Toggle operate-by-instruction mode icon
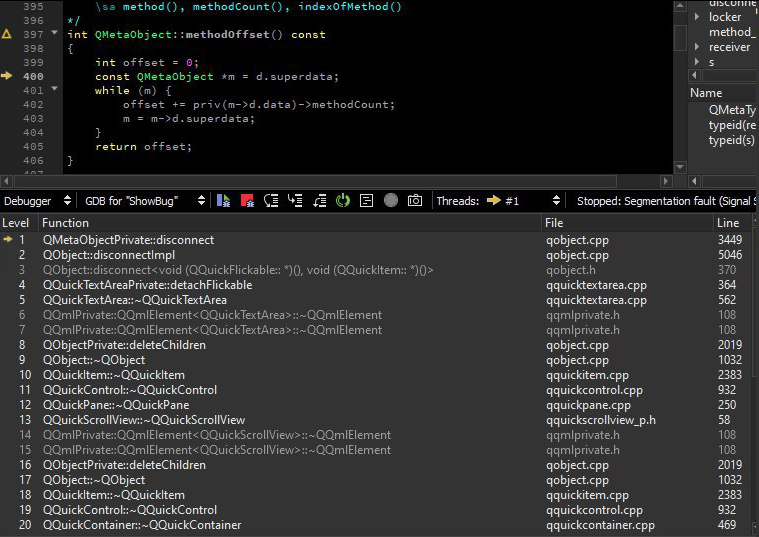 click(x=367, y=201)
